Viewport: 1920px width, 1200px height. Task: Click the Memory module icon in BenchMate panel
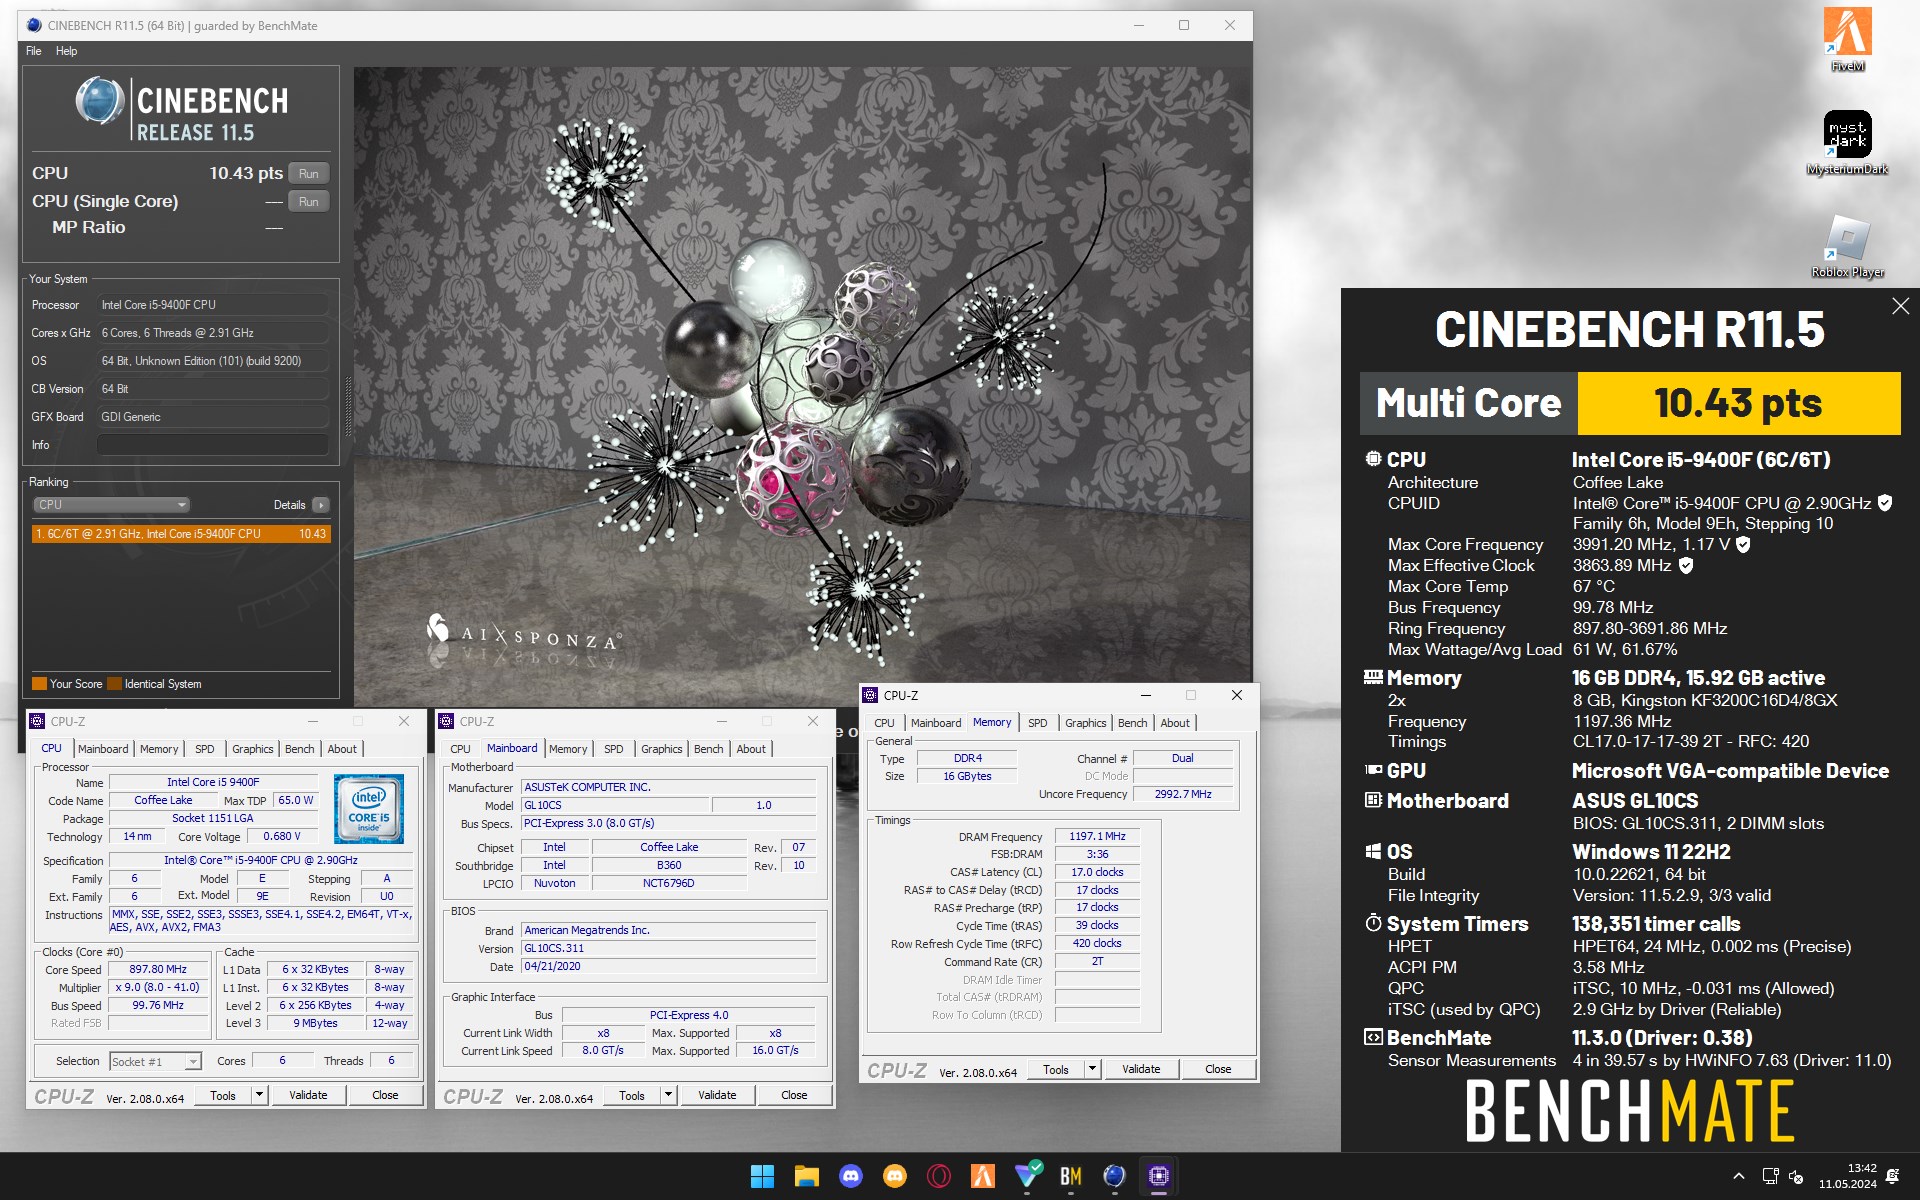pyautogui.click(x=1373, y=677)
